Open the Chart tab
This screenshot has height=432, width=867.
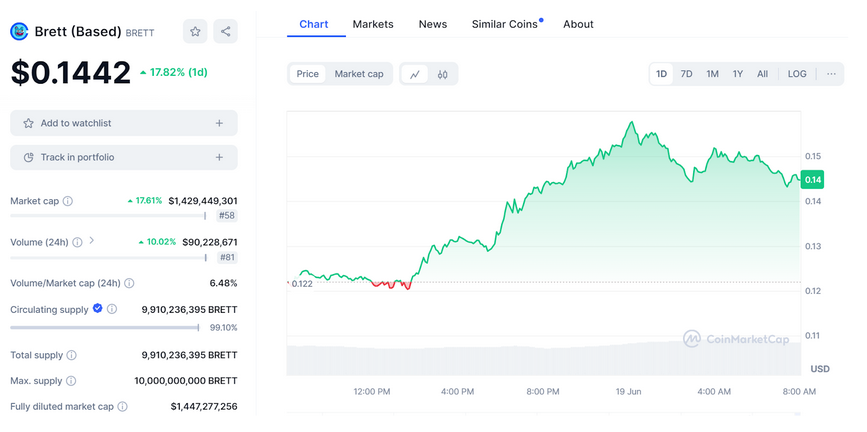pyautogui.click(x=314, y=24)
